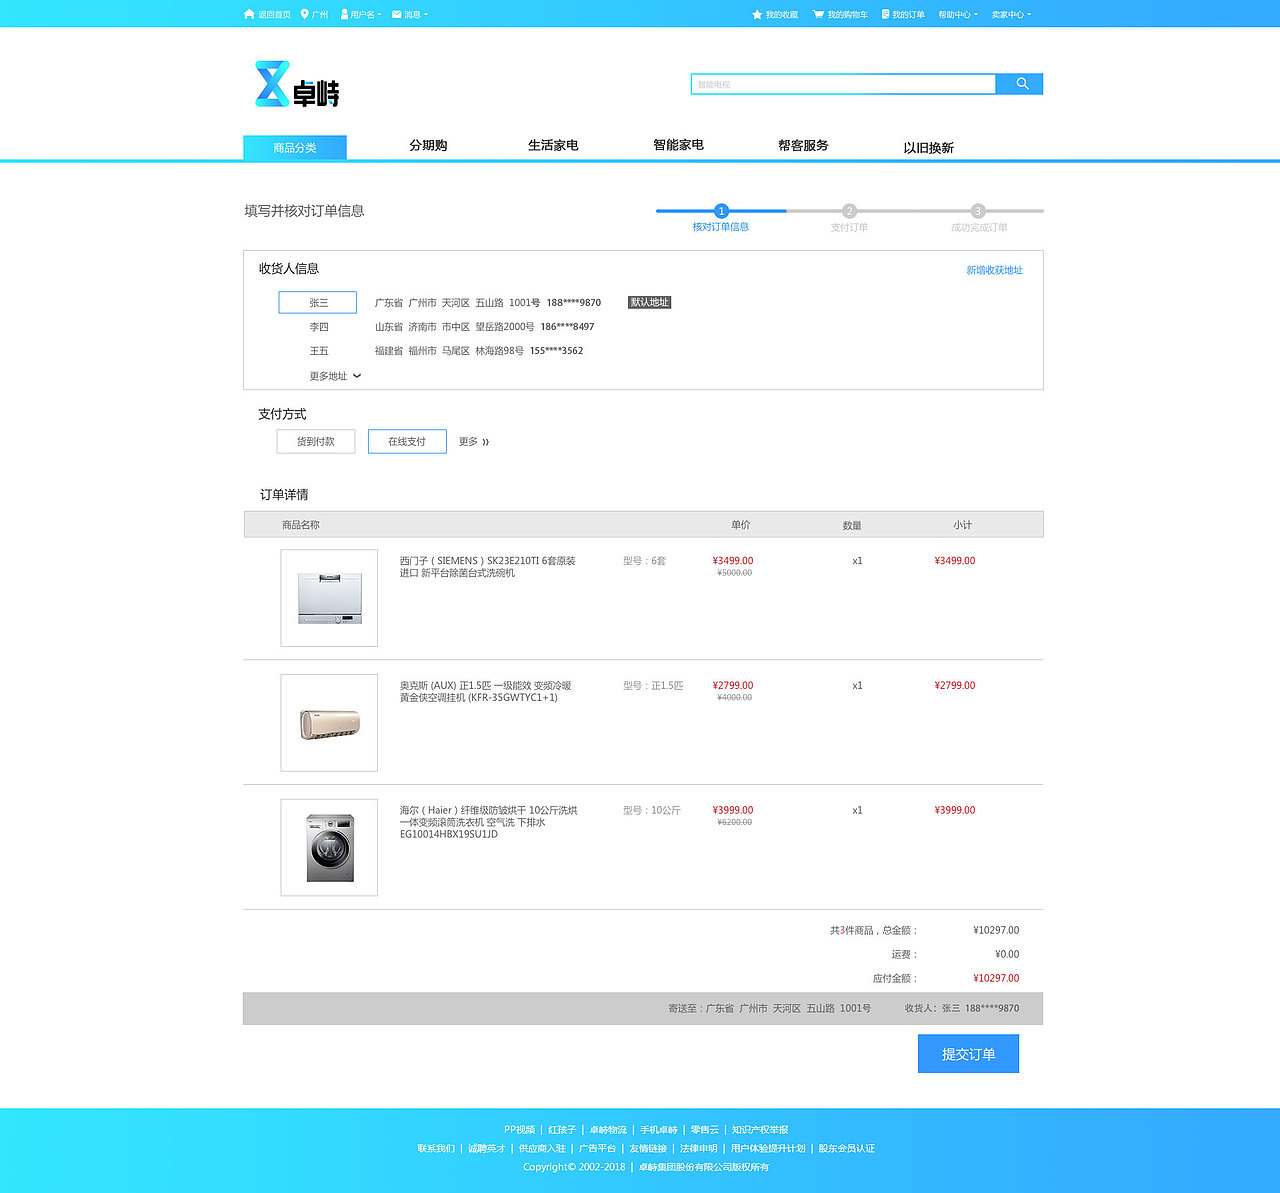Click the magnifier search button
The height and width of the screenshot is (1193, 1280).
(x=1020, y=84)
